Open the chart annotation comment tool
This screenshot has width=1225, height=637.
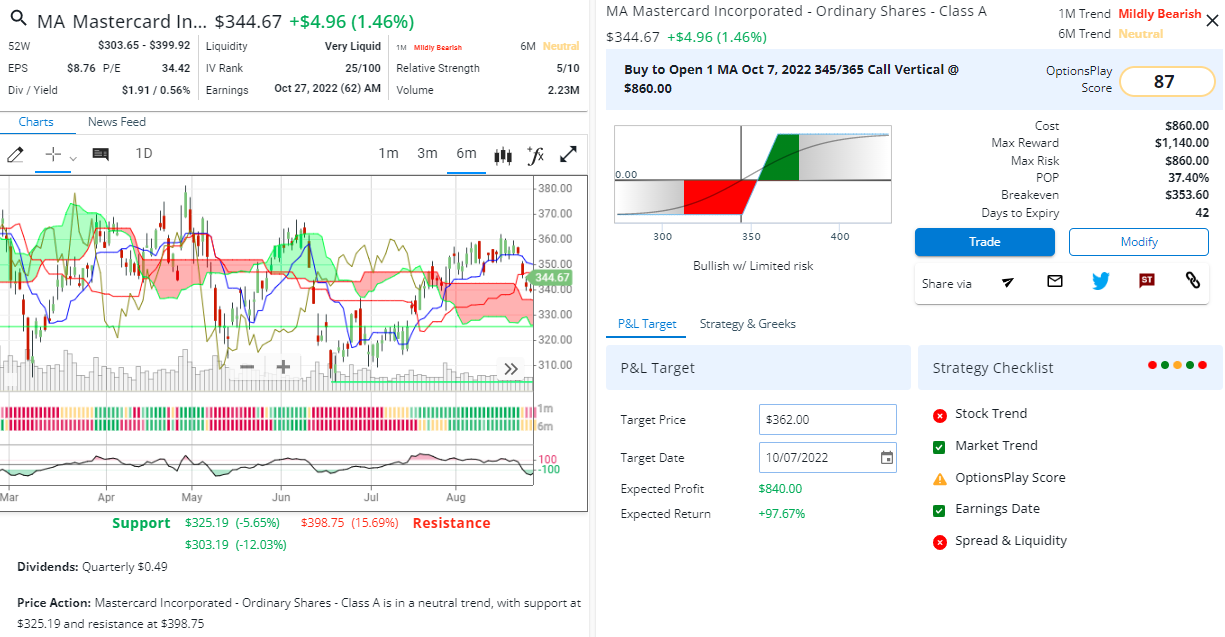(x=100, y=154)
